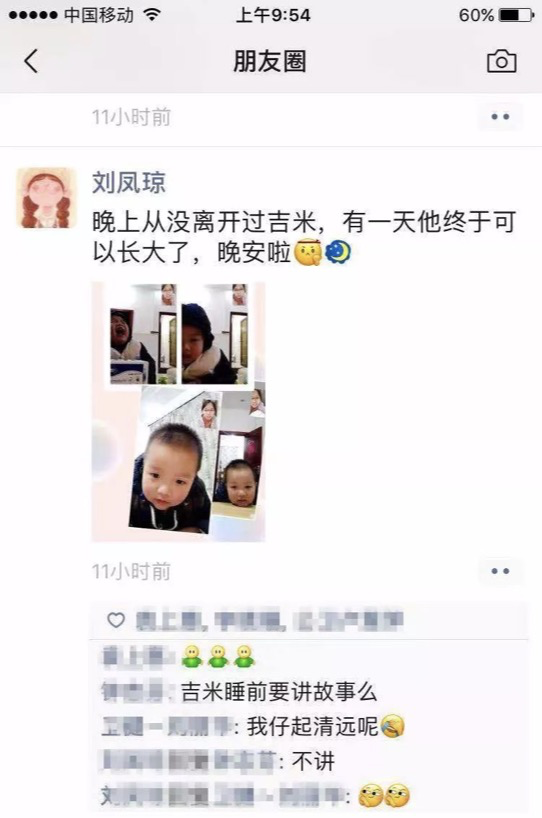This screenshot has width=542, height=818.
Task: Tap the heart likes icon
Action: click(116, 620)
